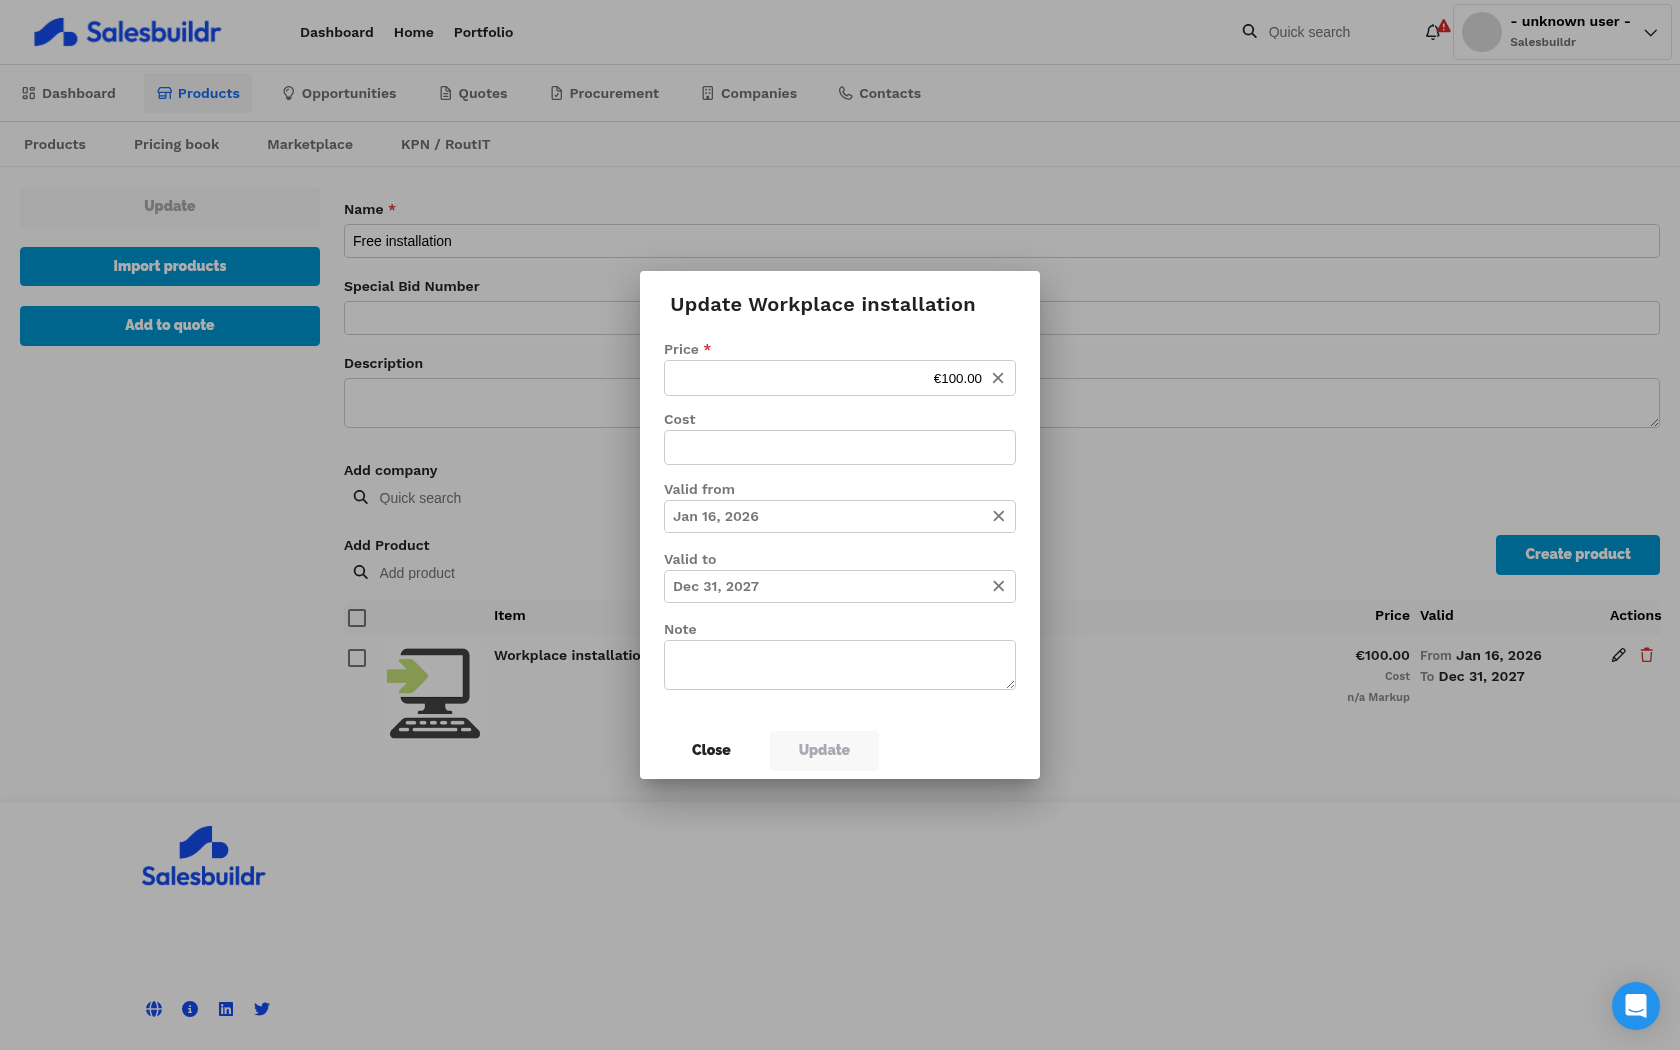
Task: Open the LinkedIn icon in footer
Action: [x=226, y=1009]
